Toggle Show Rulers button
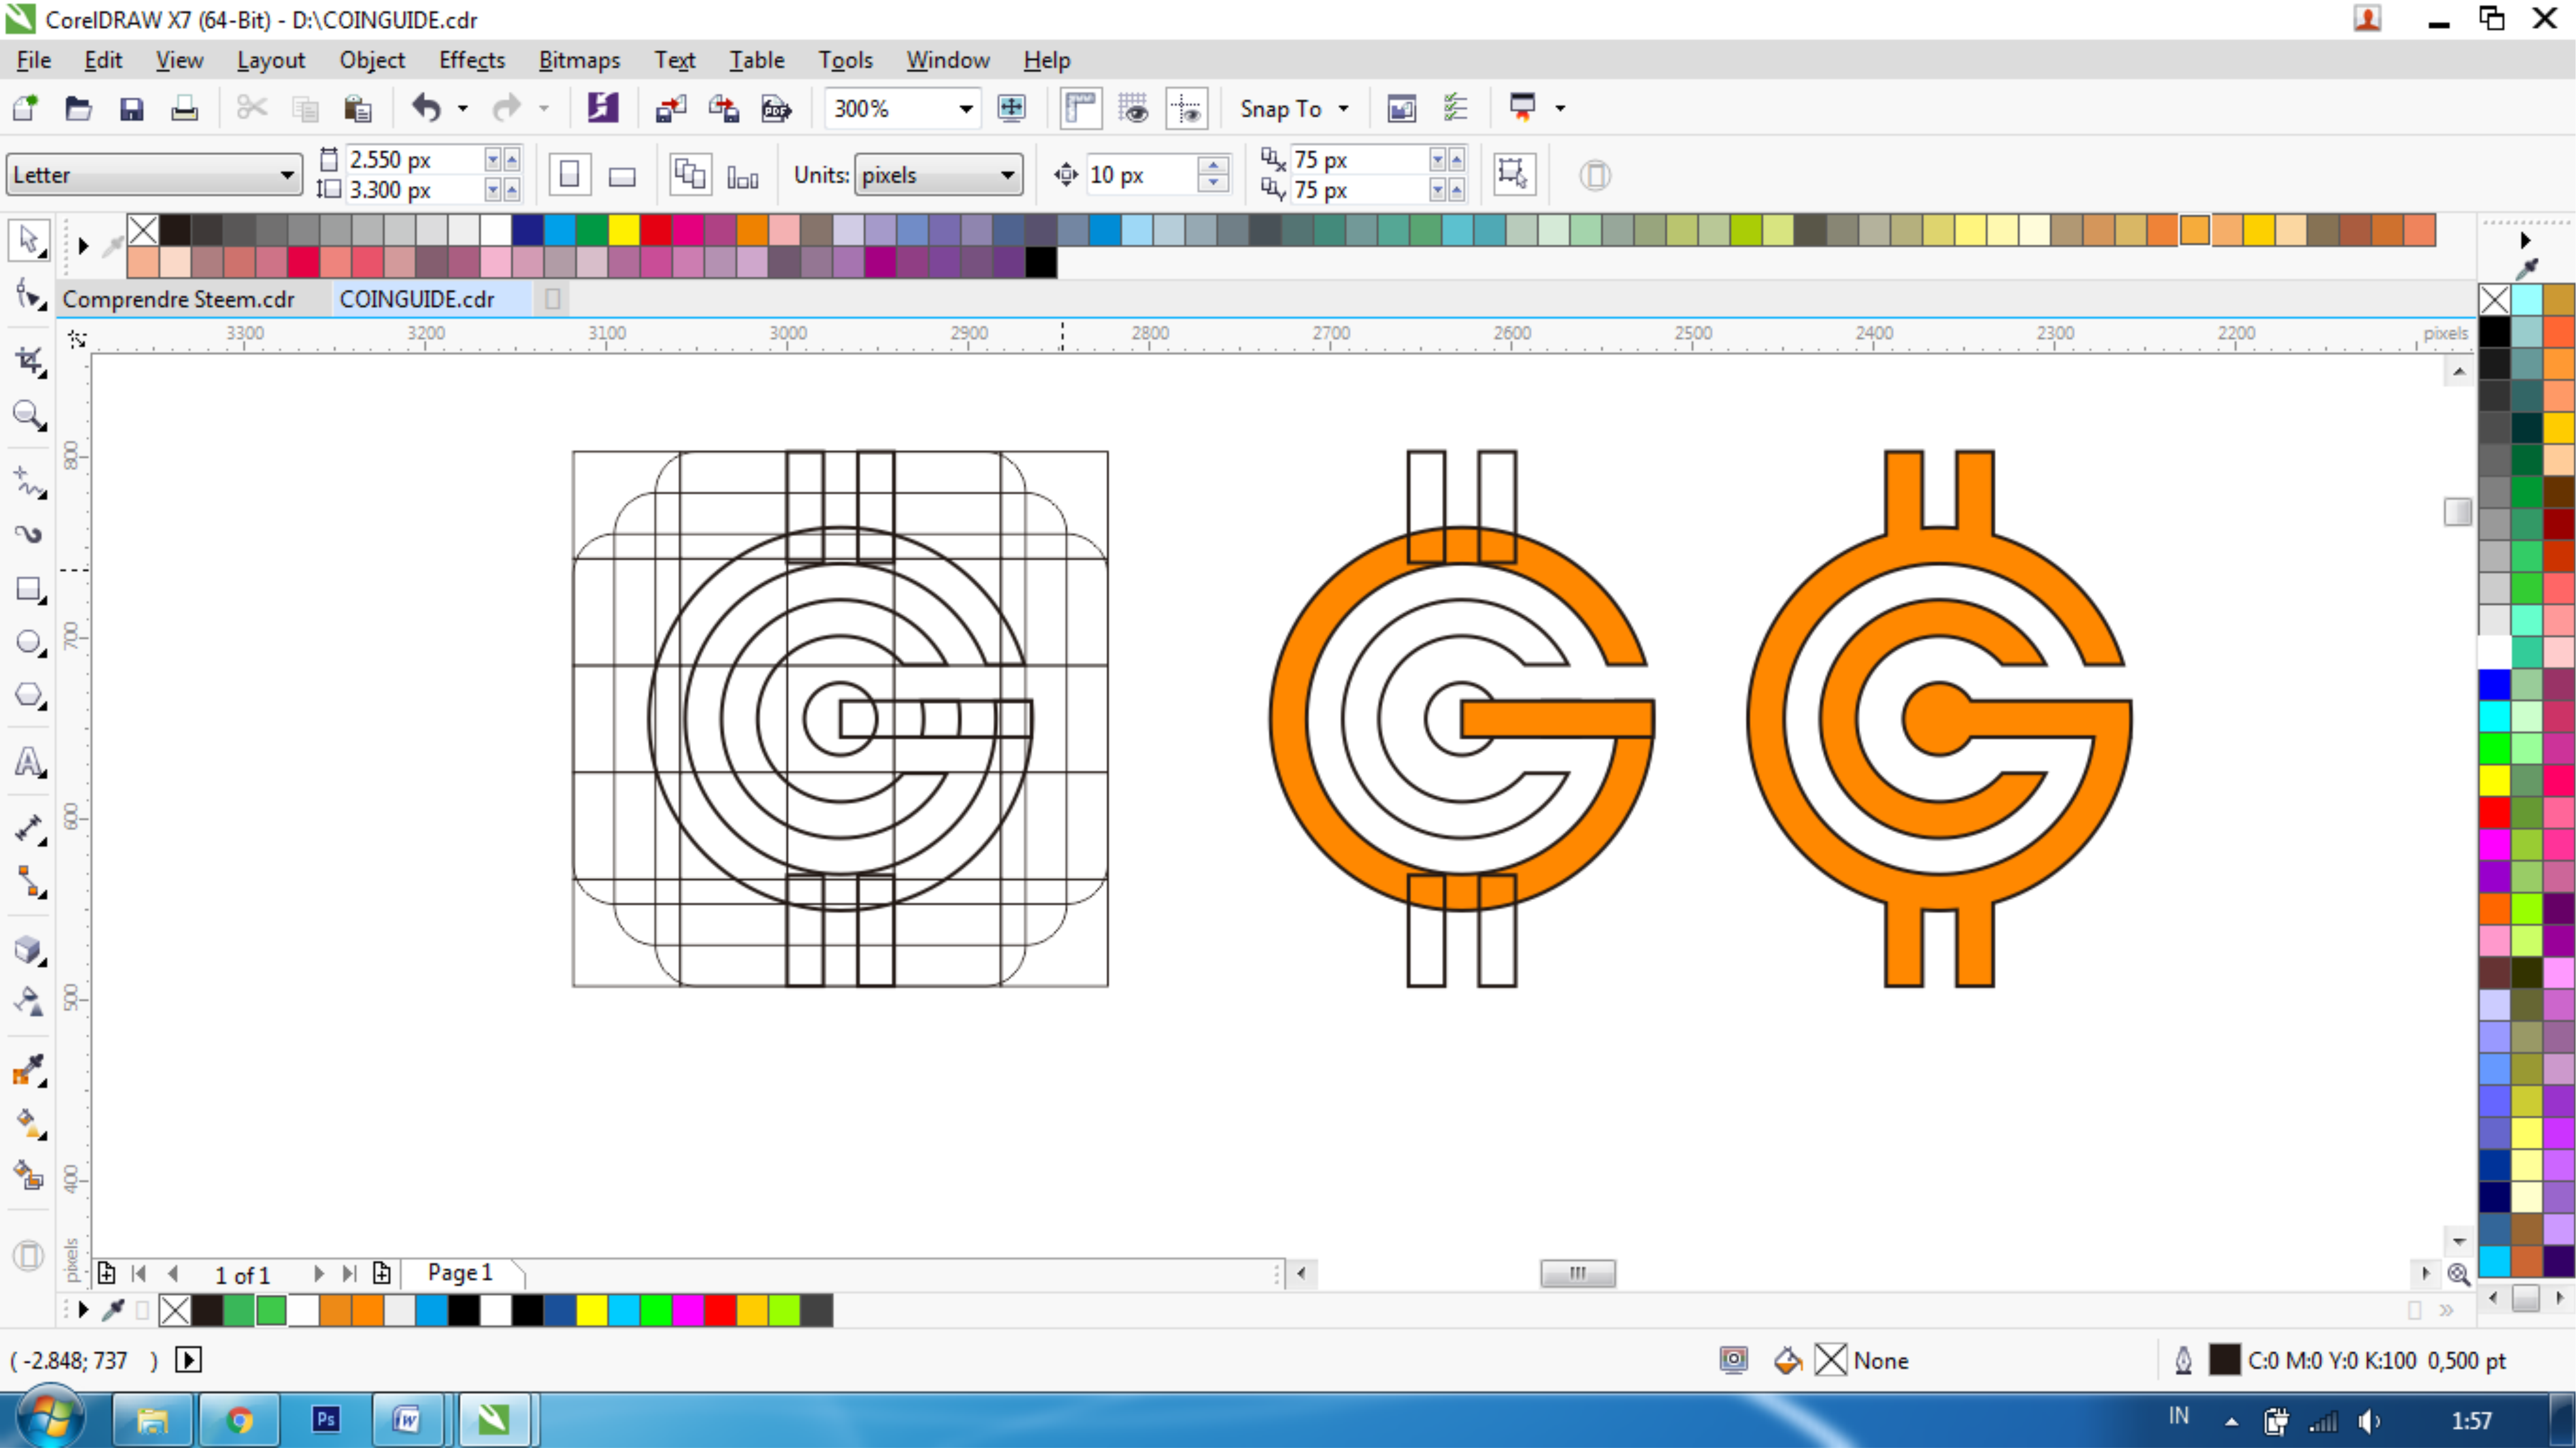This screenshot has height=1448, width=2576. tap(1081, 108)
